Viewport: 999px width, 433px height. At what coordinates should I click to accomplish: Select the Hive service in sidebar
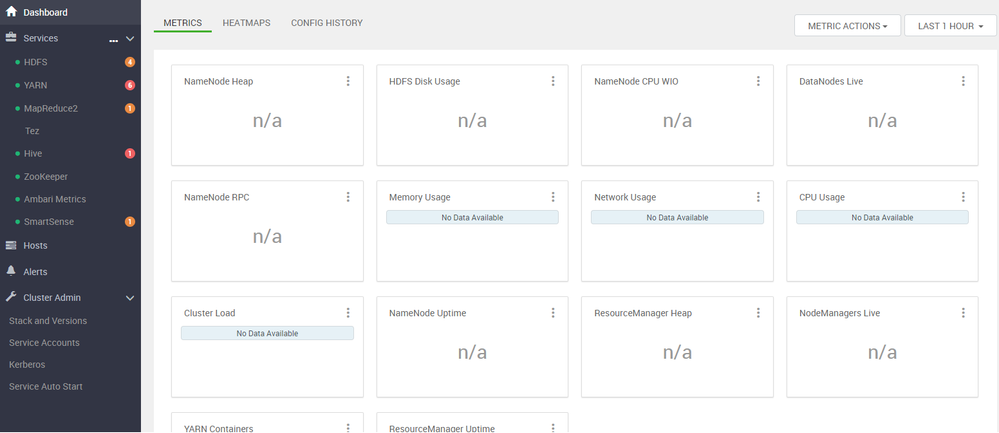(x=33, y=154)
